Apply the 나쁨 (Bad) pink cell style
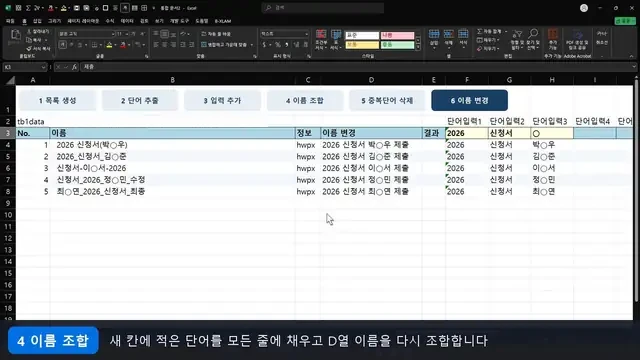This screenshot has height=360, width=640. (x=397, y=36)
